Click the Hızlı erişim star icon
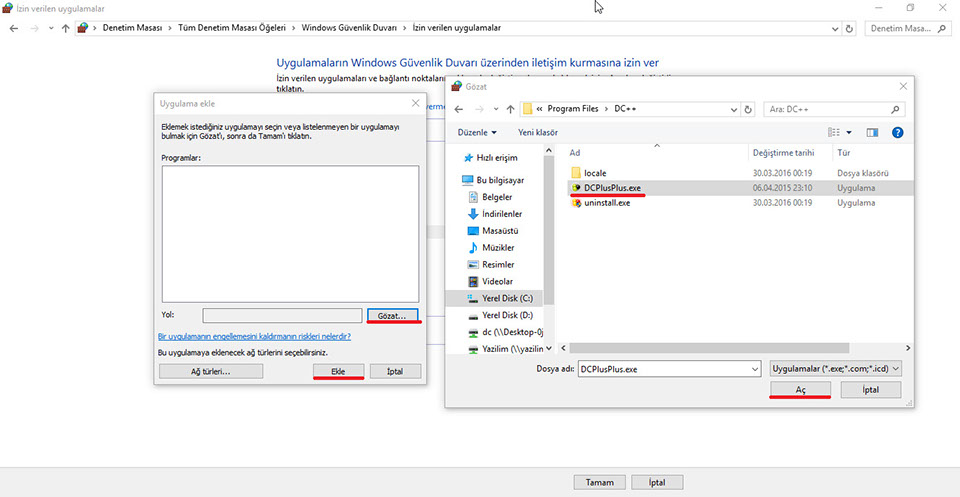The image size is (960, 497). [468, 157]
